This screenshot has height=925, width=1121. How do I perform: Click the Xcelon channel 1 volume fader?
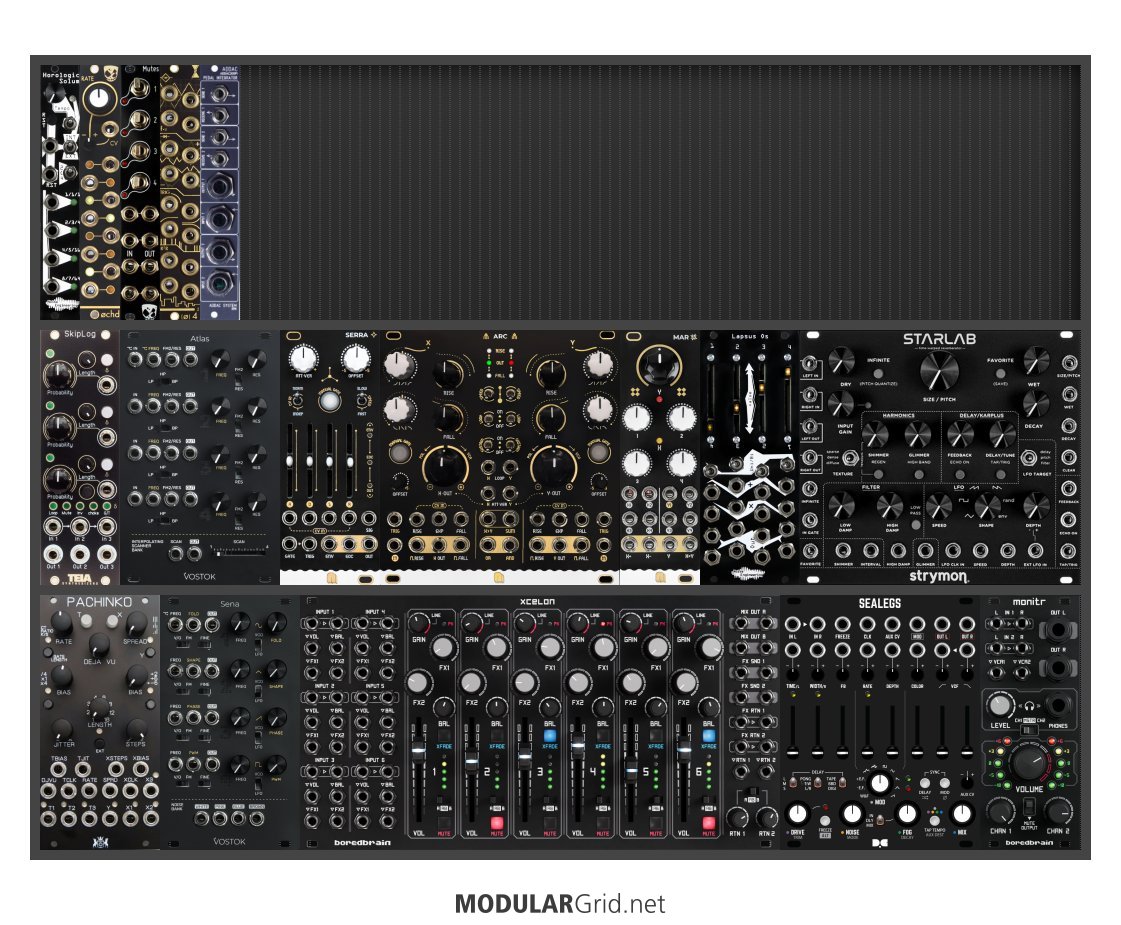419,750
